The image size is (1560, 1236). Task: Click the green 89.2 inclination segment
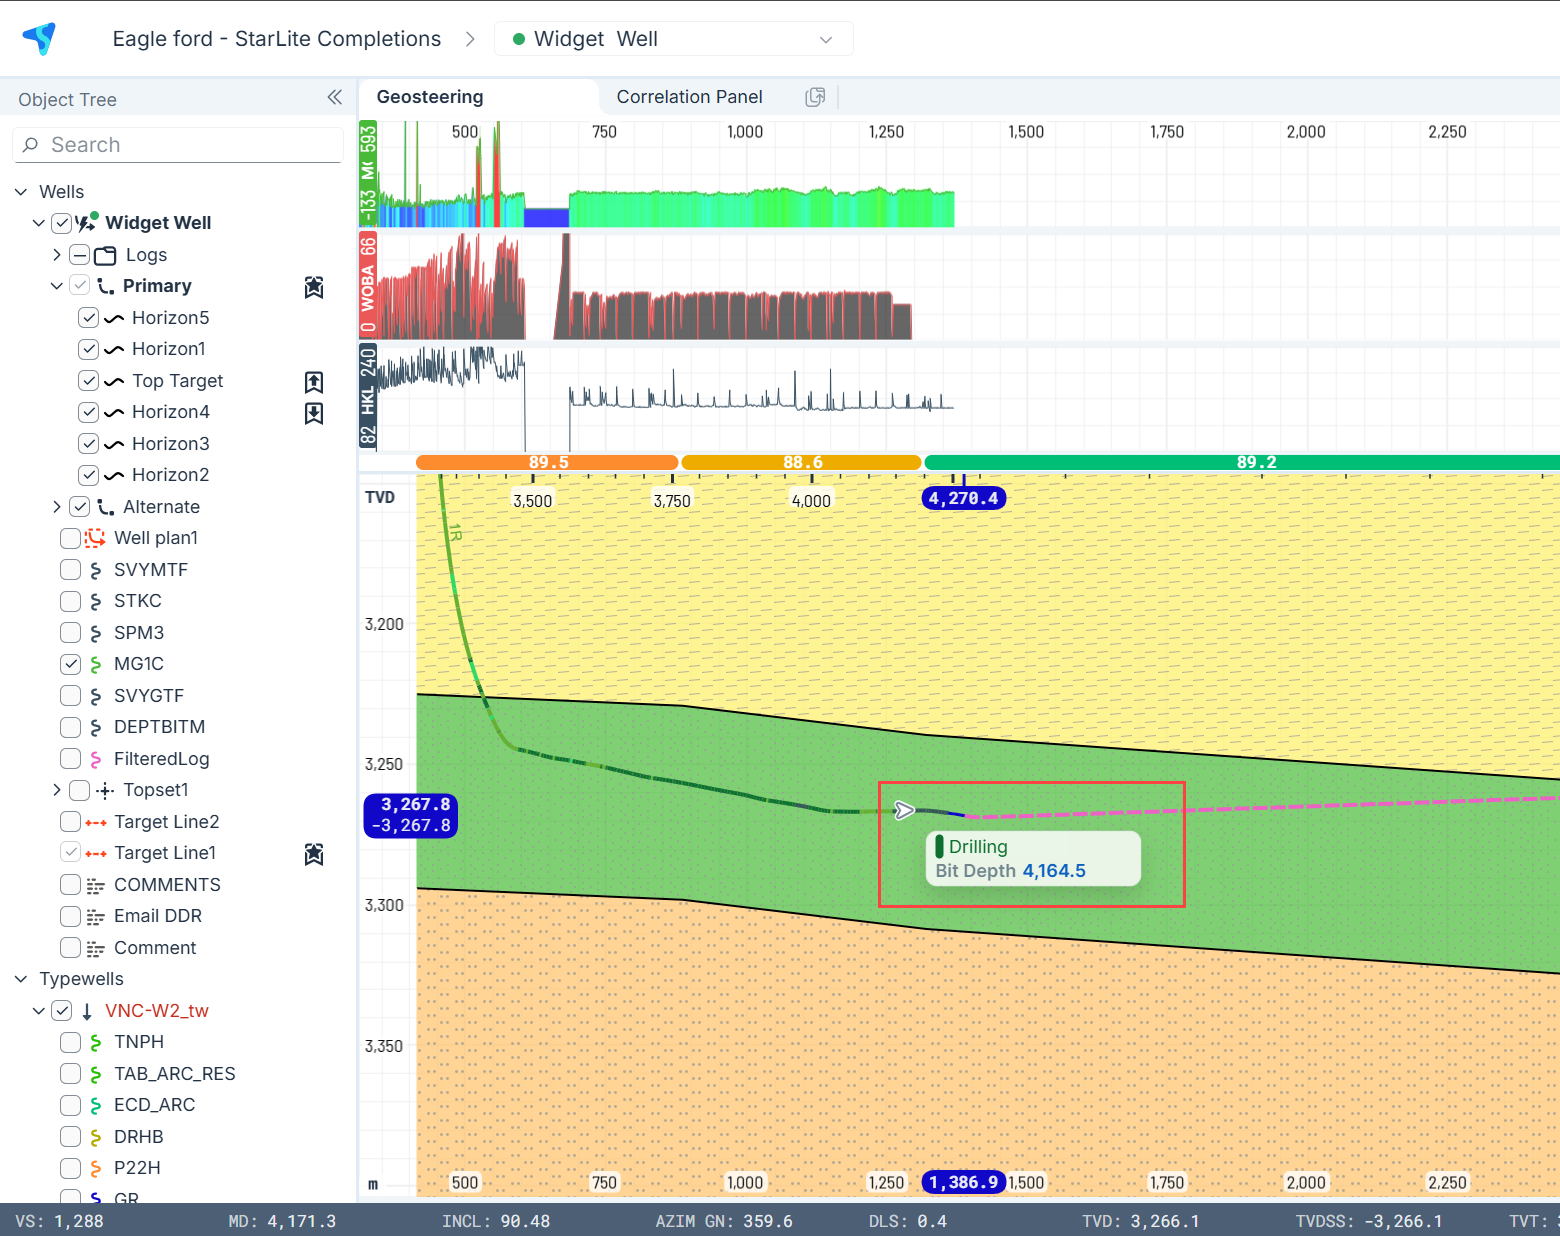click(x=1242, y=462)
